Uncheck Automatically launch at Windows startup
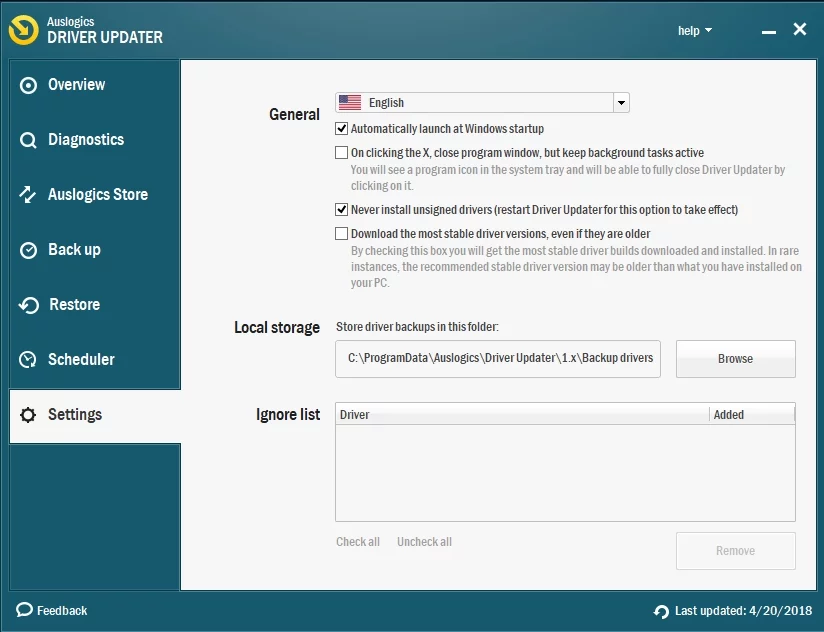 coord(342,129)
